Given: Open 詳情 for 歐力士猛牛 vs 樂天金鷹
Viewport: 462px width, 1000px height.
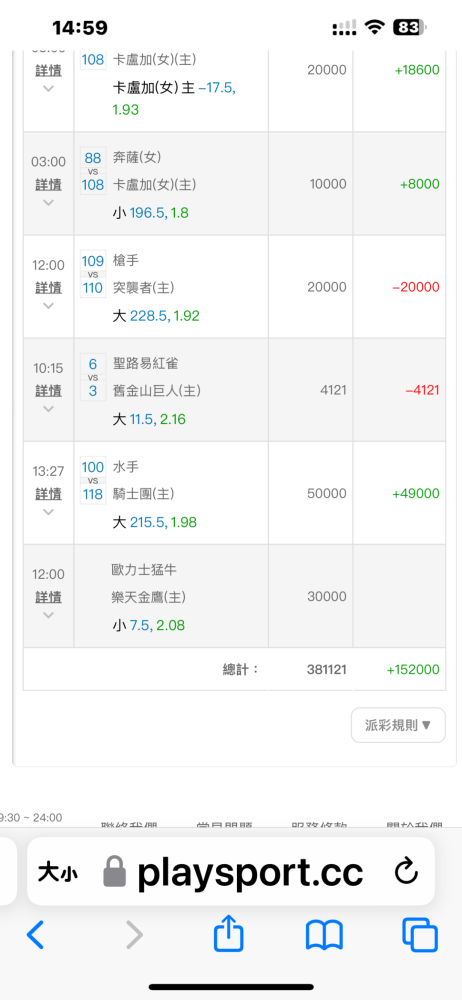Looking at the screenshot, I should coord(48,597).
